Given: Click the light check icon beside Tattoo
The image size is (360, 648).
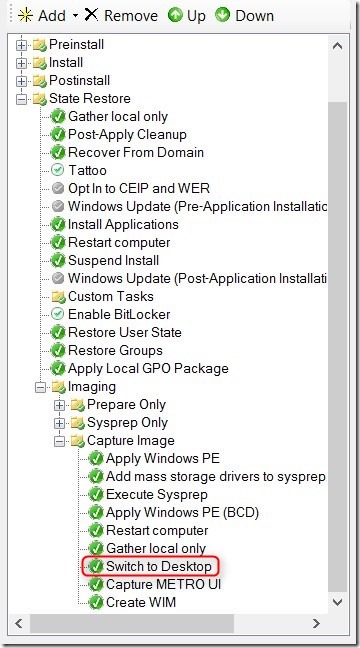Looking at the screenshot, I should pyautogui.click(x=57, y=170).
